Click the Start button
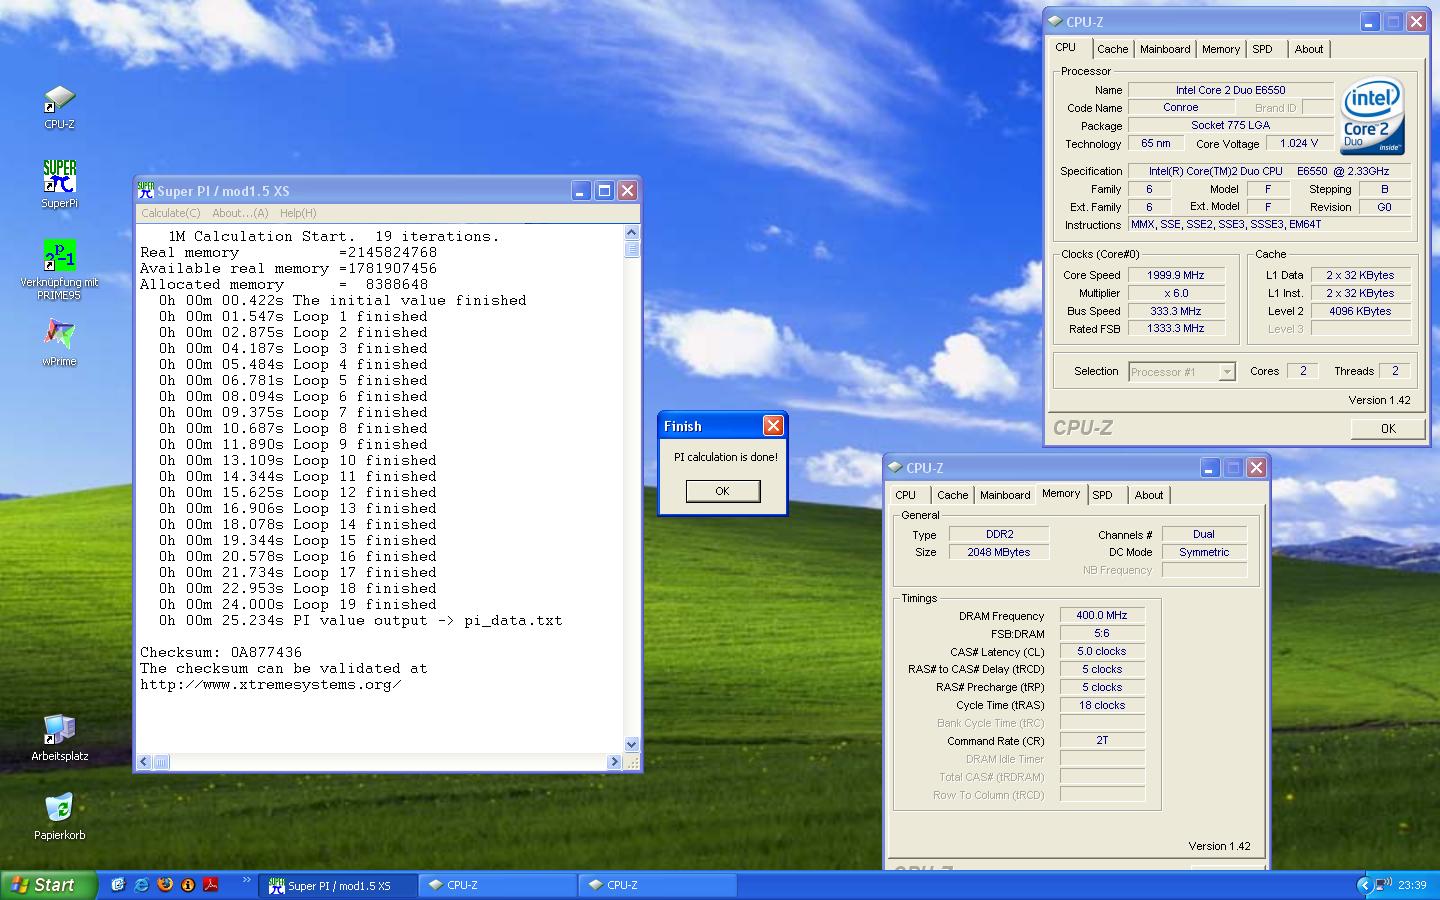The width and height of the screenshot is (1440, 900). coord(49,885)
